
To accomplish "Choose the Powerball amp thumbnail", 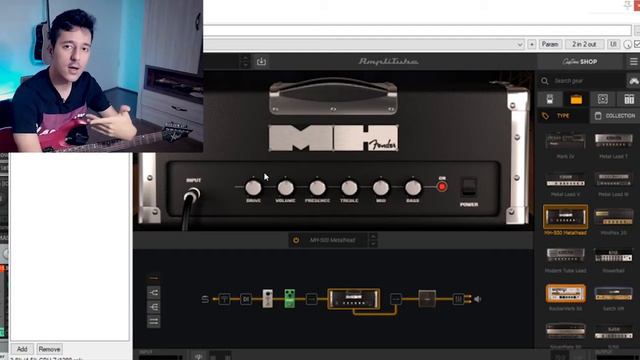I will [613, 256].
